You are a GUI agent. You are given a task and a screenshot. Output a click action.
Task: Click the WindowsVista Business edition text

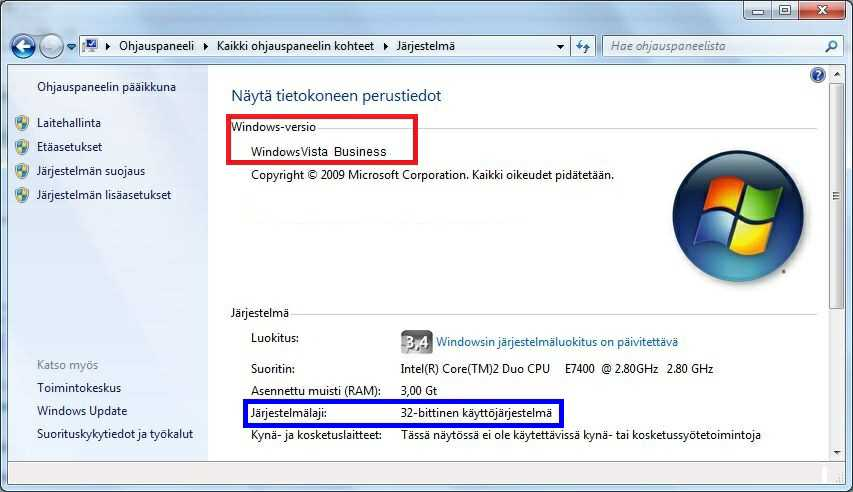[319, 152]
